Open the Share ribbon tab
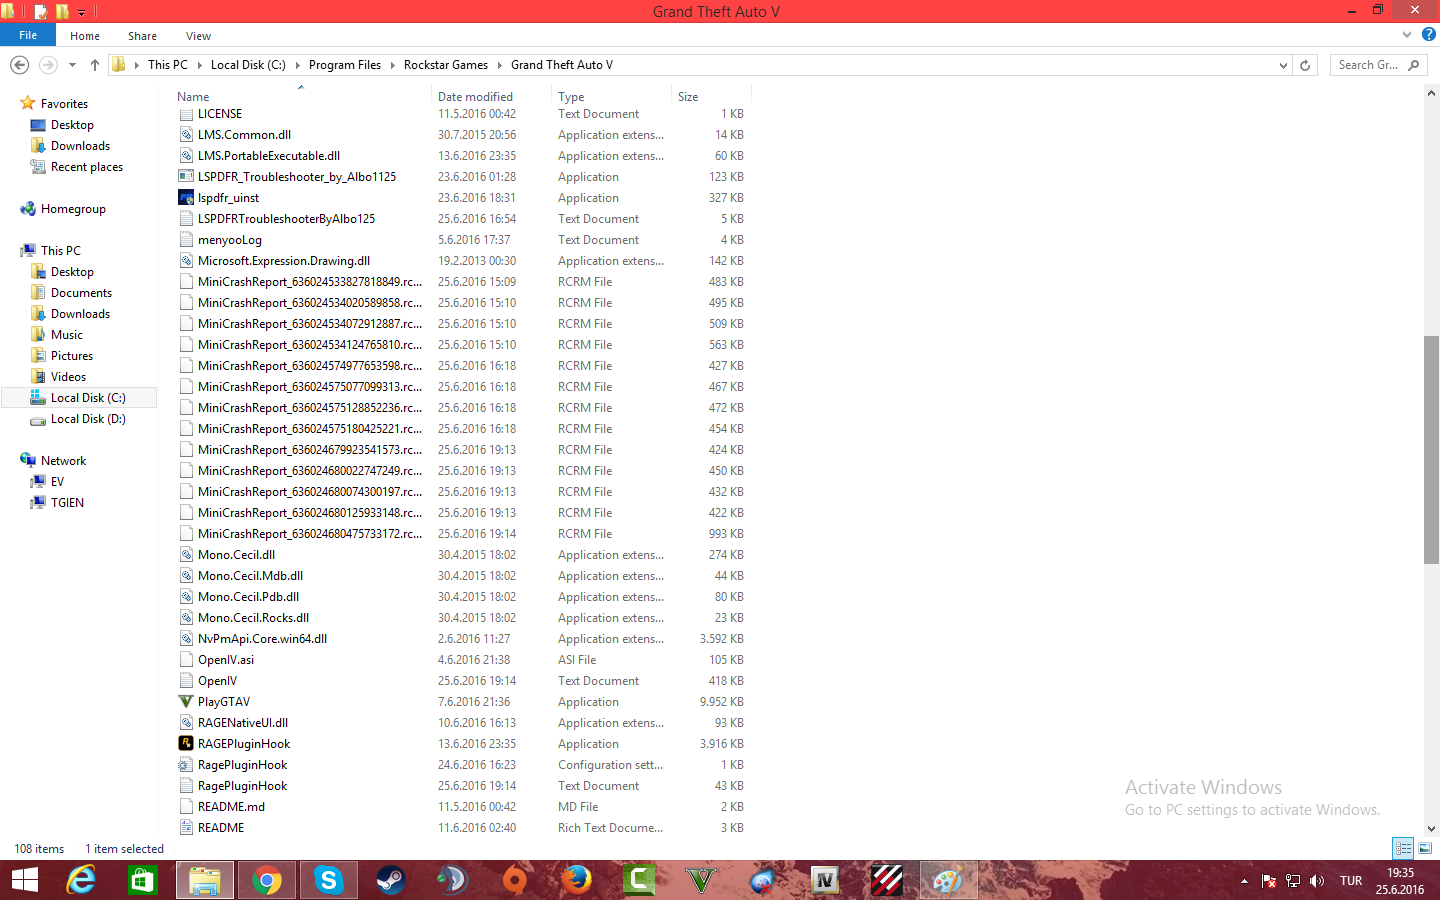This screenshot has height=900, width=1440. (142, 36)
